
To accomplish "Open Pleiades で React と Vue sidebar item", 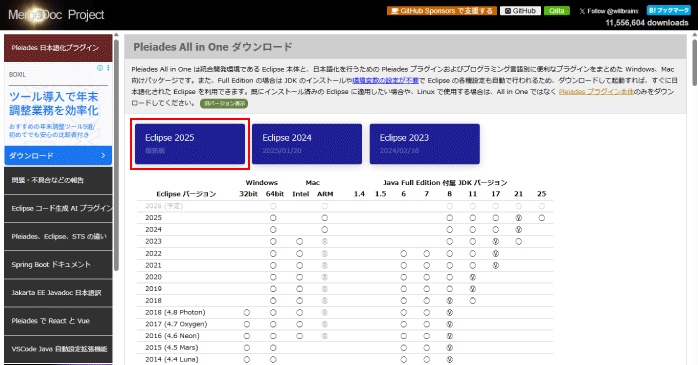I will [58, 320].
